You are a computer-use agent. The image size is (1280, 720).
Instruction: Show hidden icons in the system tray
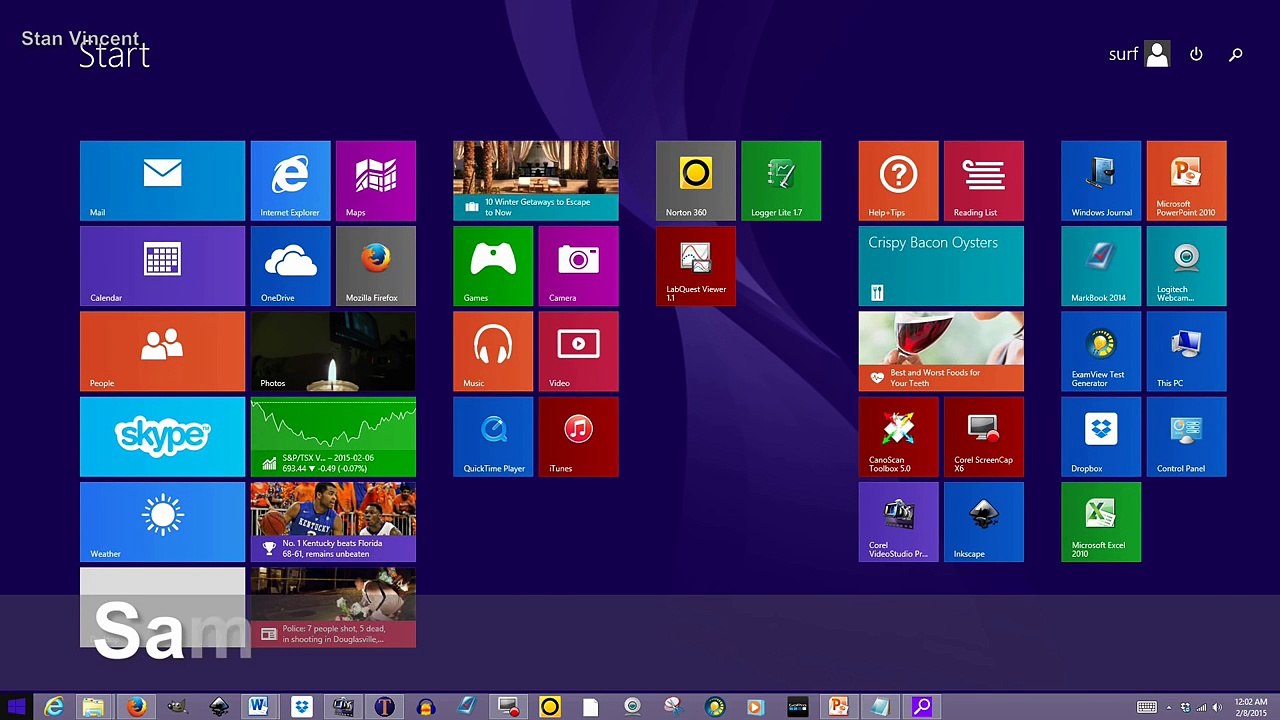click(x=1168, y=708)
